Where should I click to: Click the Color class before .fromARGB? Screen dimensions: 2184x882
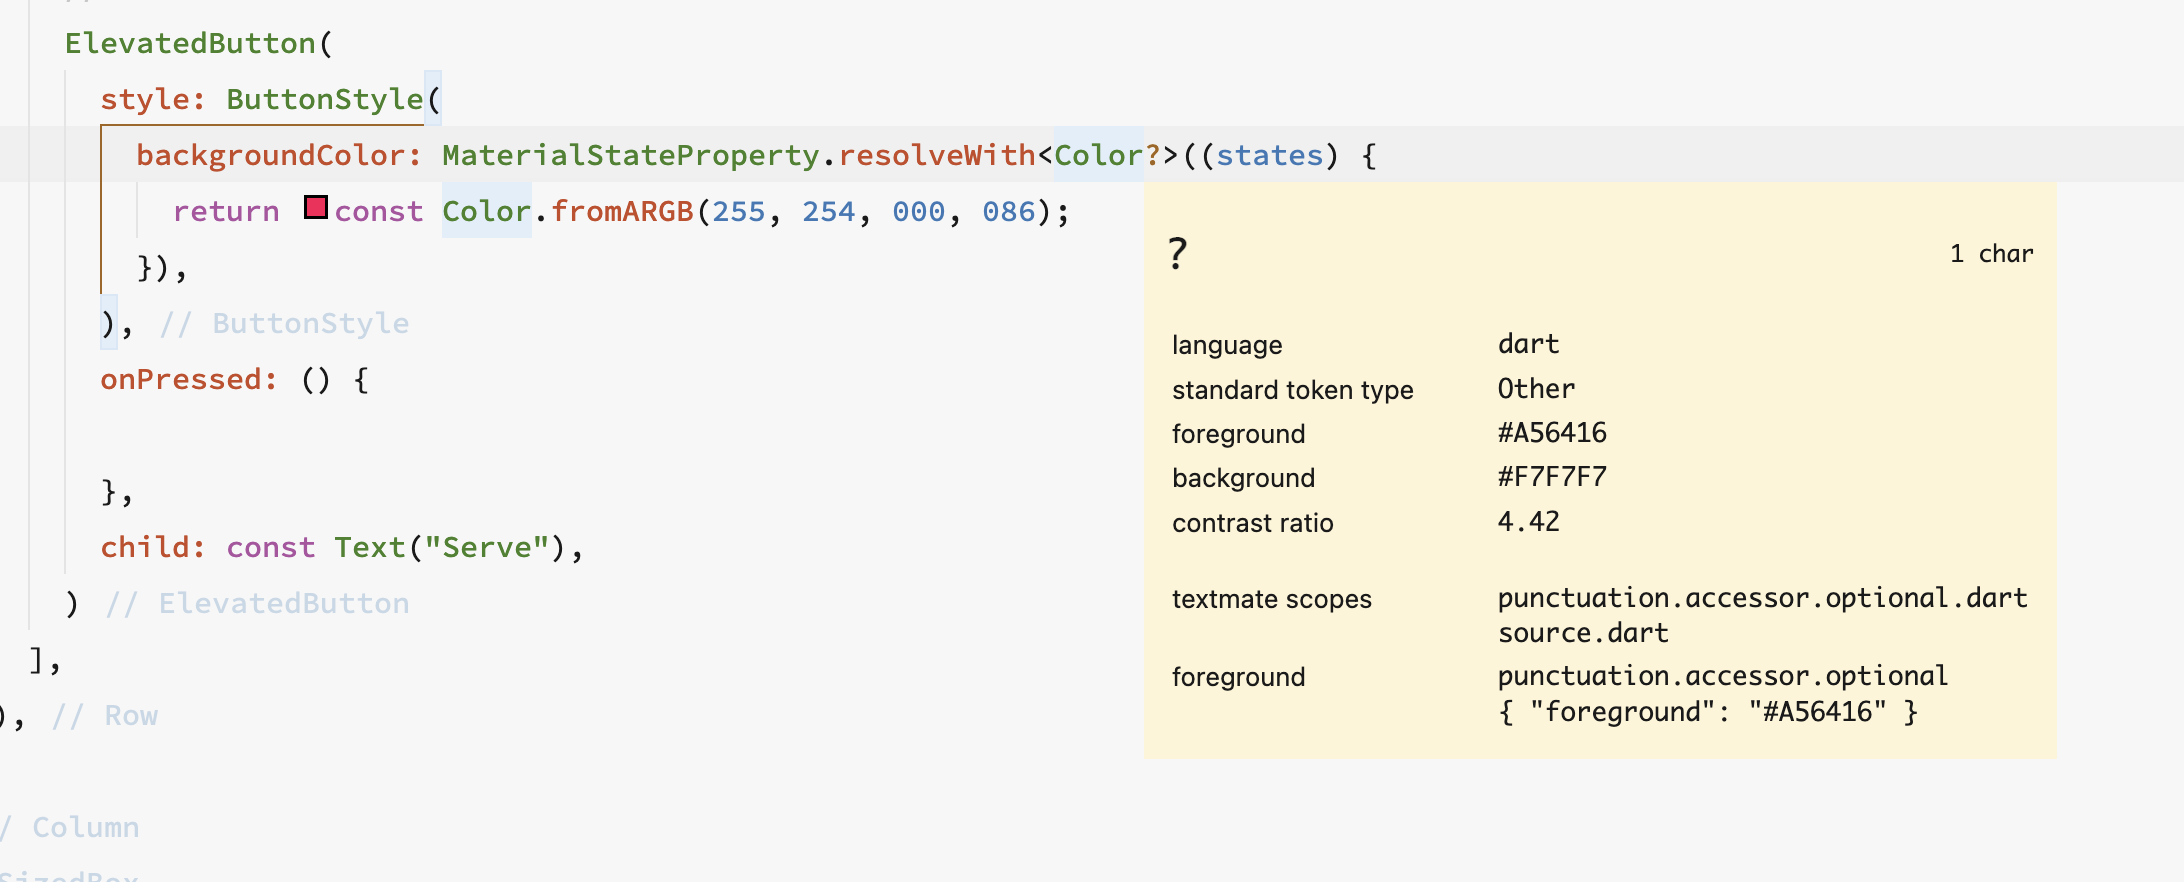pos(487,211)
